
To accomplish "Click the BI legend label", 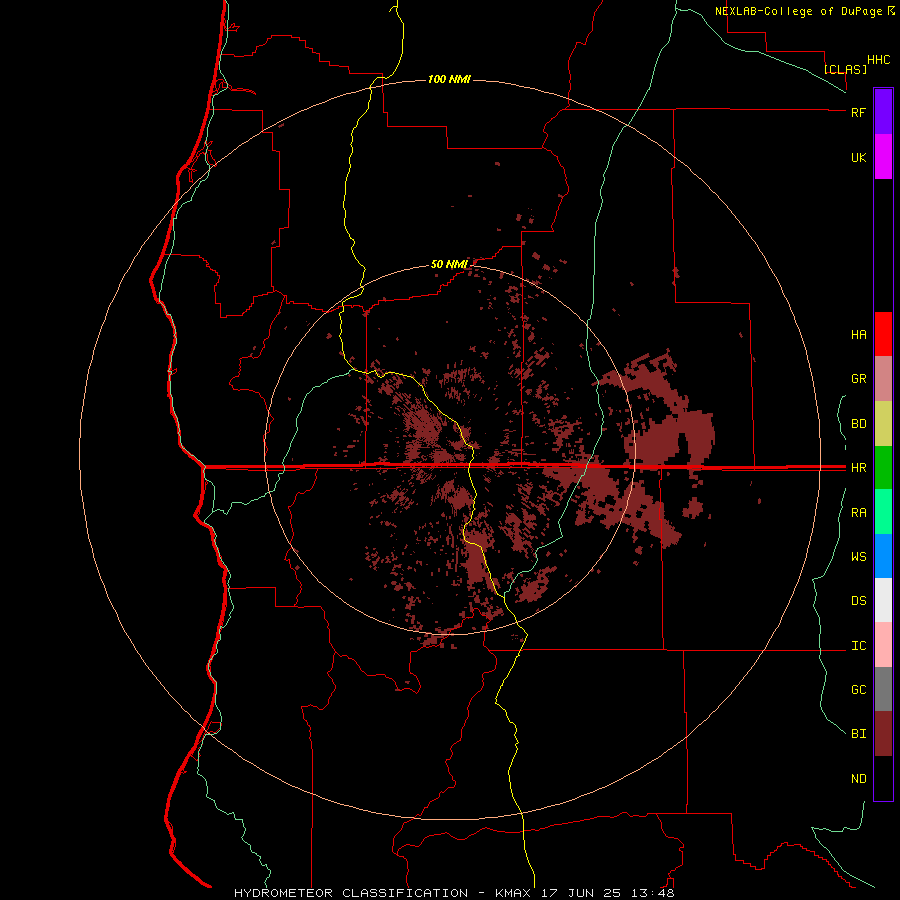I will [858, 734].
